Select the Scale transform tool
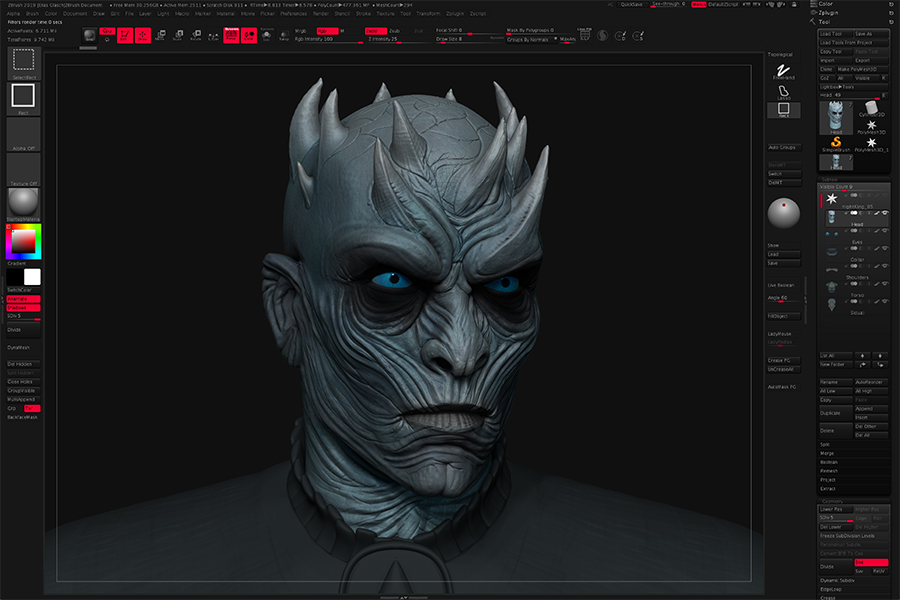The image size is (900, 600). [178, 35]
